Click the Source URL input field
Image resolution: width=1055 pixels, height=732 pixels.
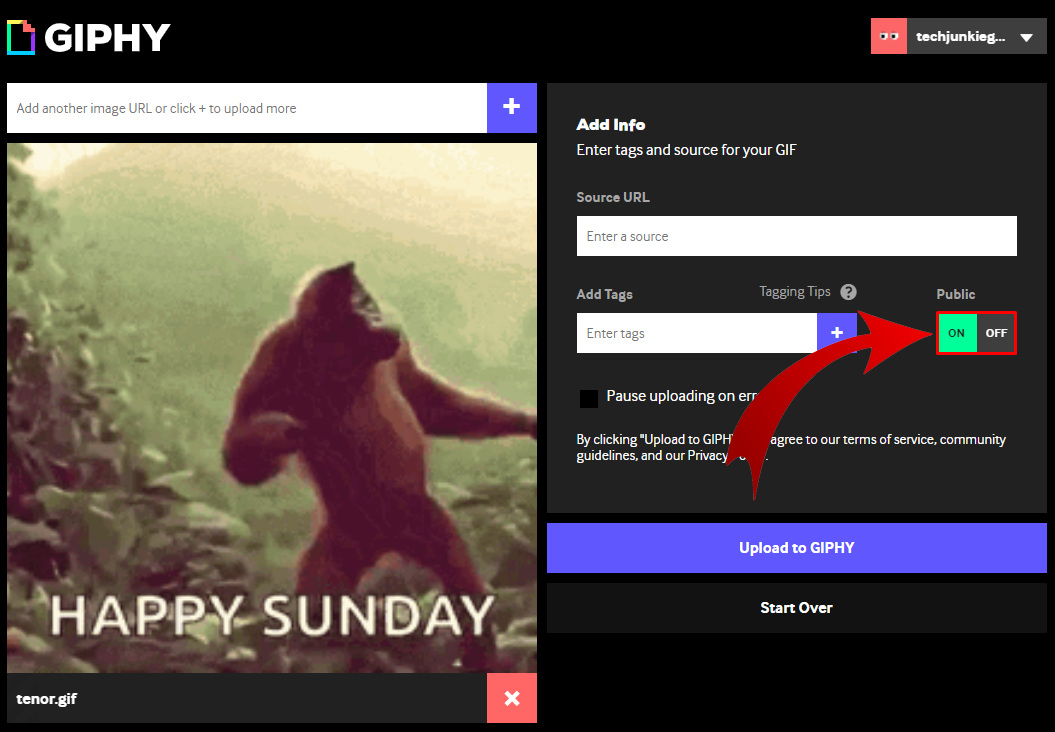pos(797,236)
